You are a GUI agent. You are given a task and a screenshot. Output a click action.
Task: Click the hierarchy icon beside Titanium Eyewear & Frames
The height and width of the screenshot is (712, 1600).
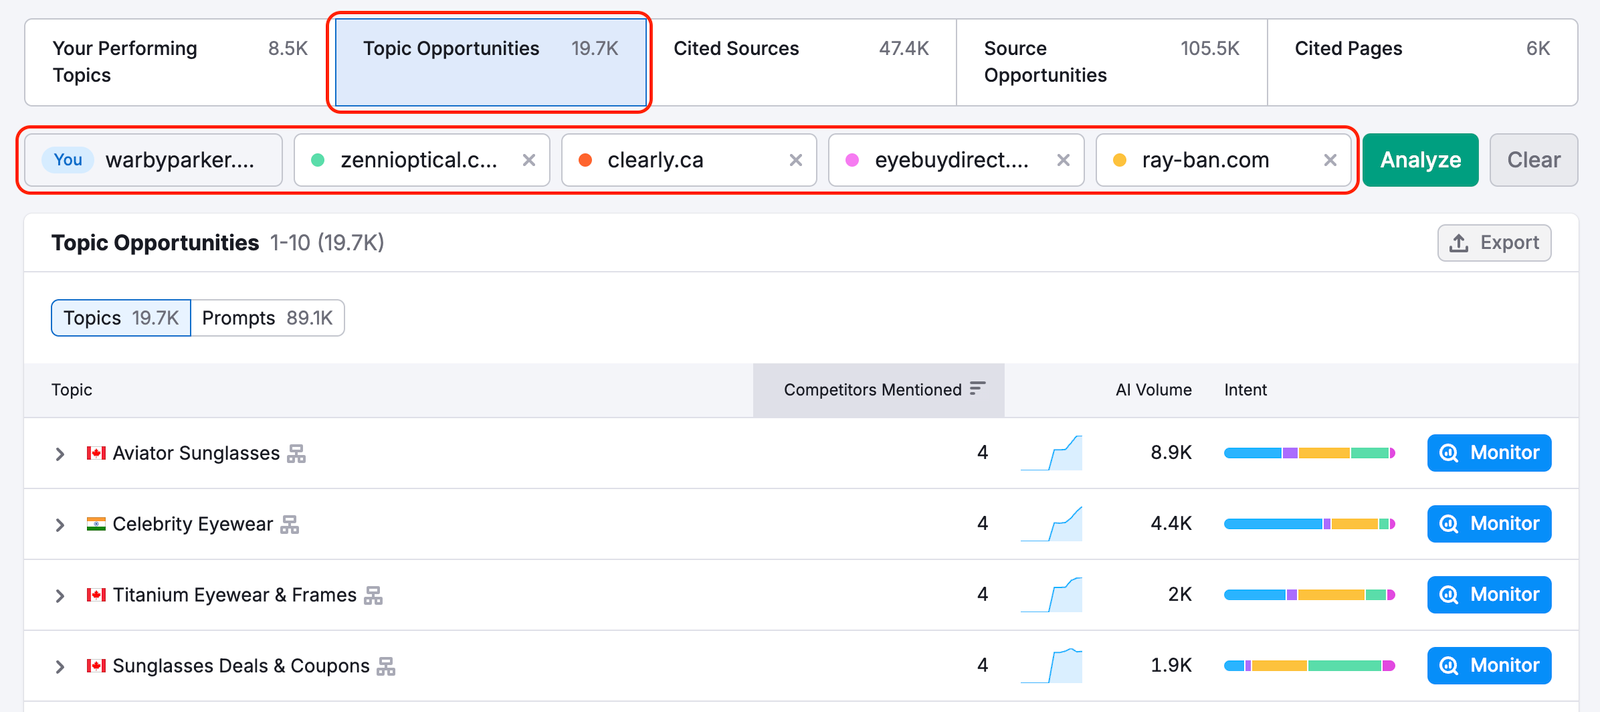(x=373, y=596)
